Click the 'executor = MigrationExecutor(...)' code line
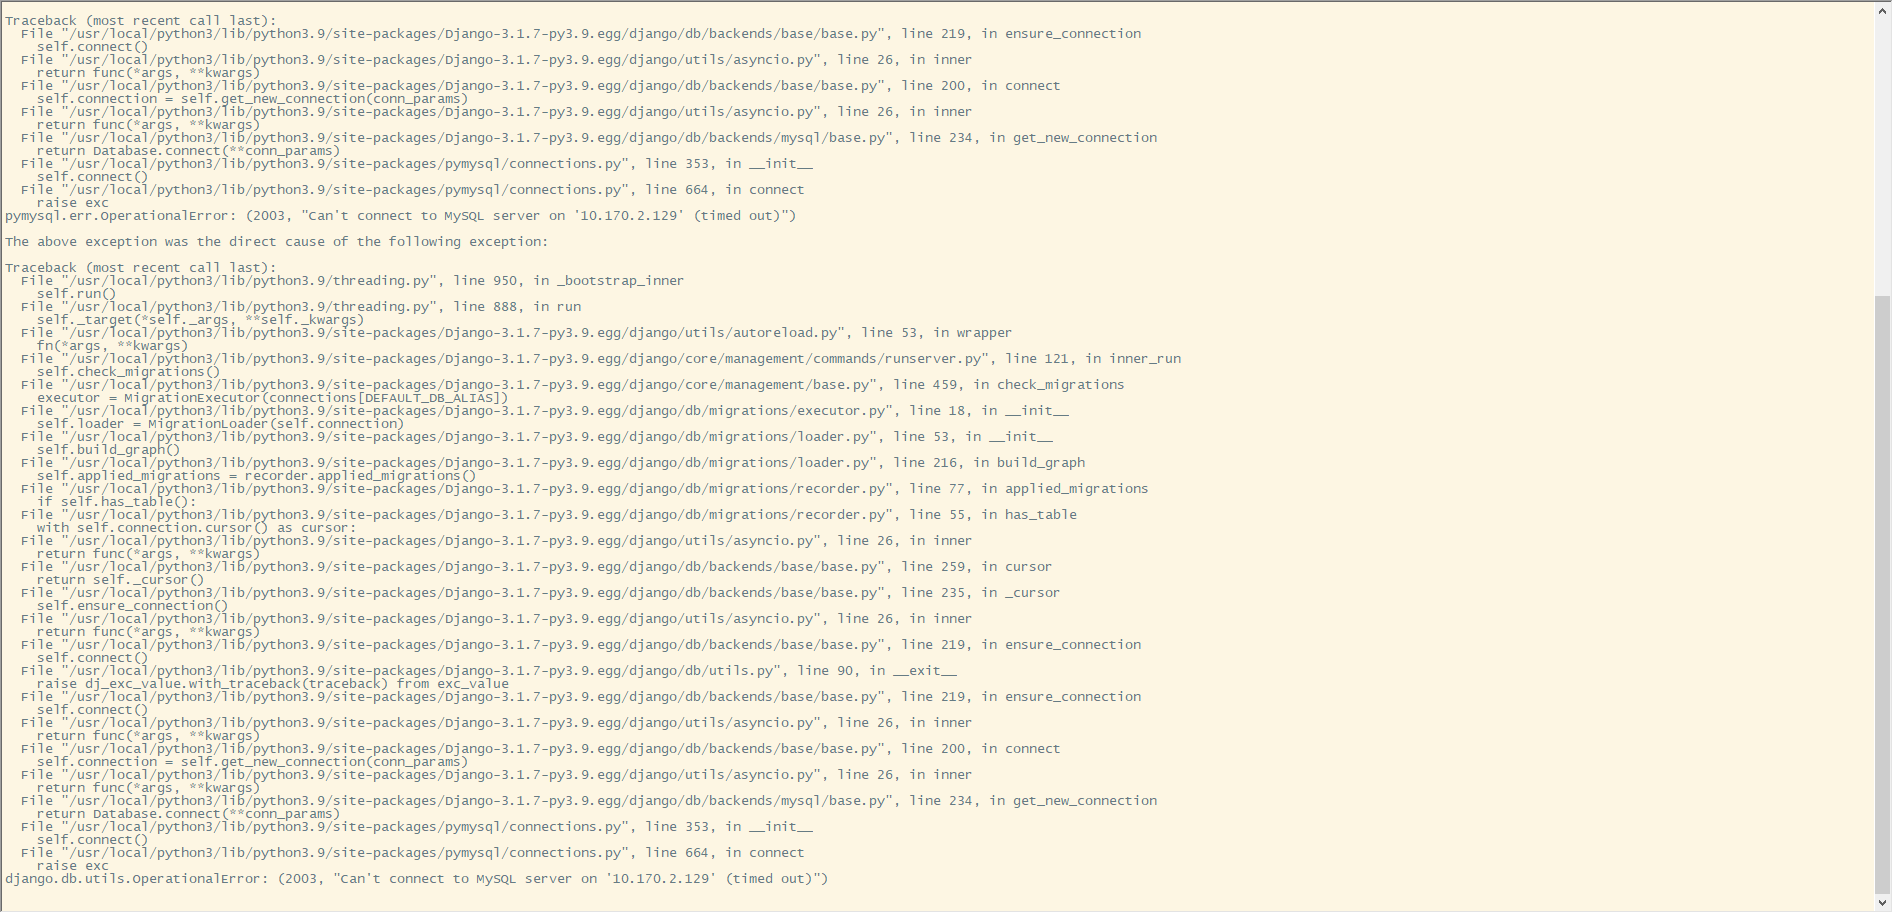Viewport: 1893px width, 913px height. pyautogui.click(x=273, y=398)
